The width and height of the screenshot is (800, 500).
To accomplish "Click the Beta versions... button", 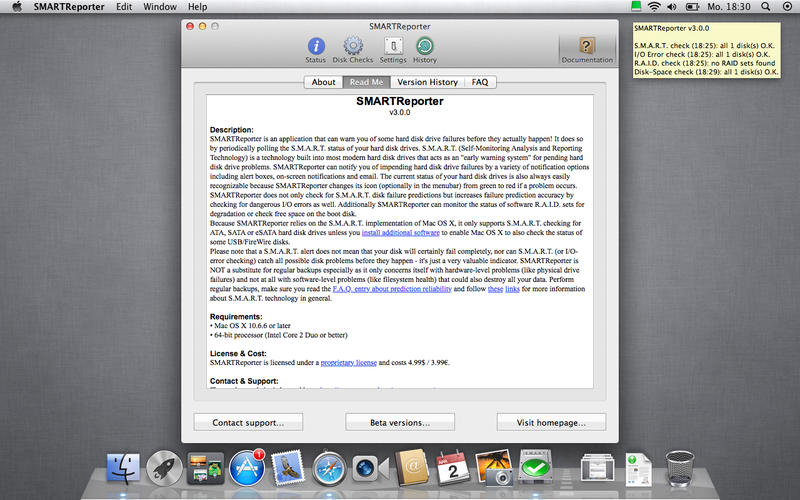I will point(400,422).
